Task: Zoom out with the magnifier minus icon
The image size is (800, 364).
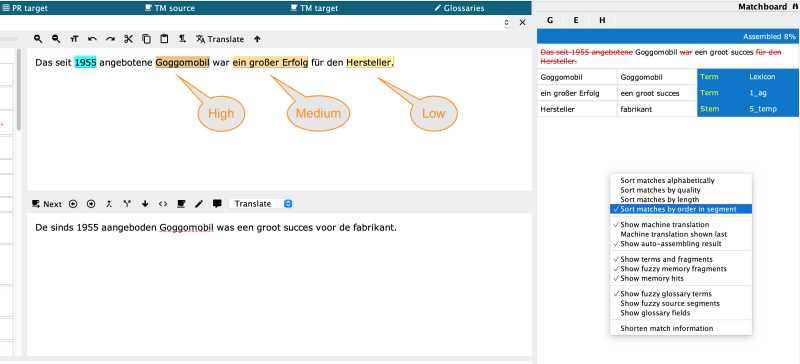Action: pos(56,39)
